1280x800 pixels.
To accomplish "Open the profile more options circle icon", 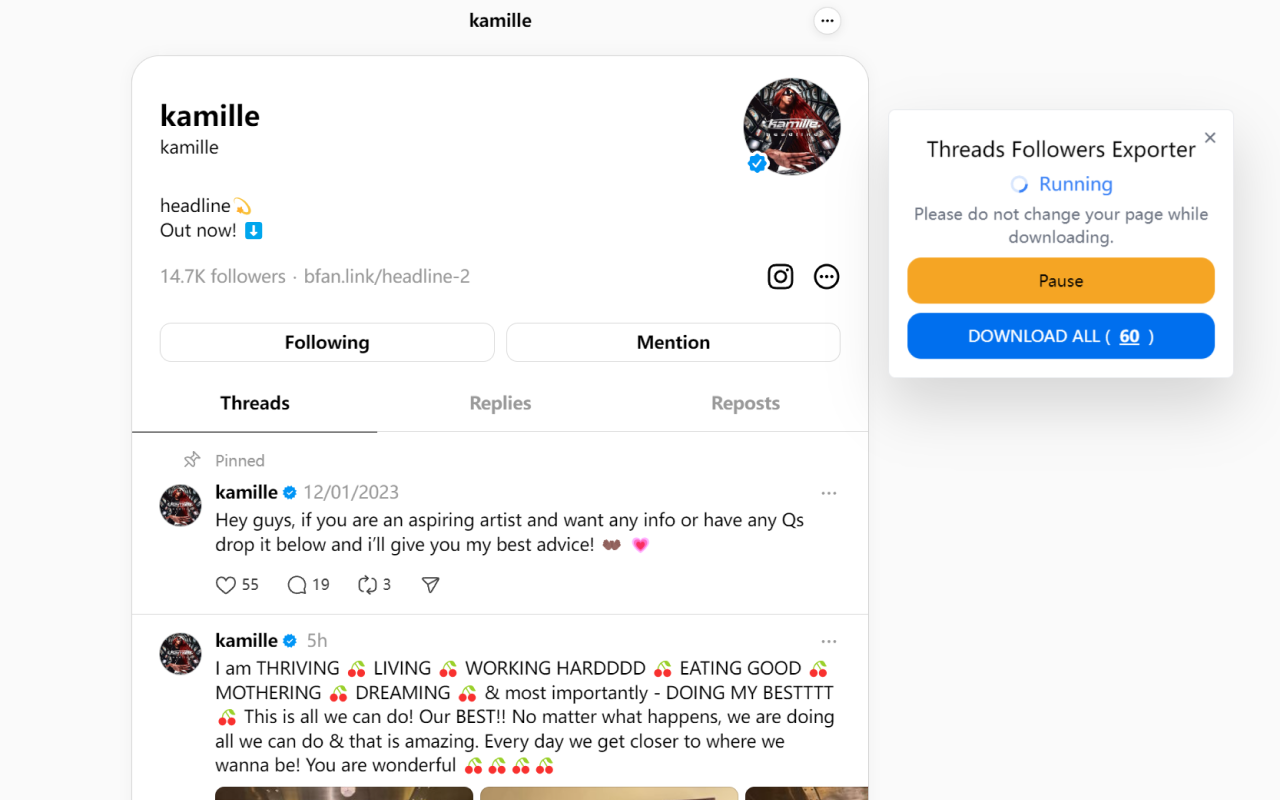I will pyautogui.click(x=826, y=277).
